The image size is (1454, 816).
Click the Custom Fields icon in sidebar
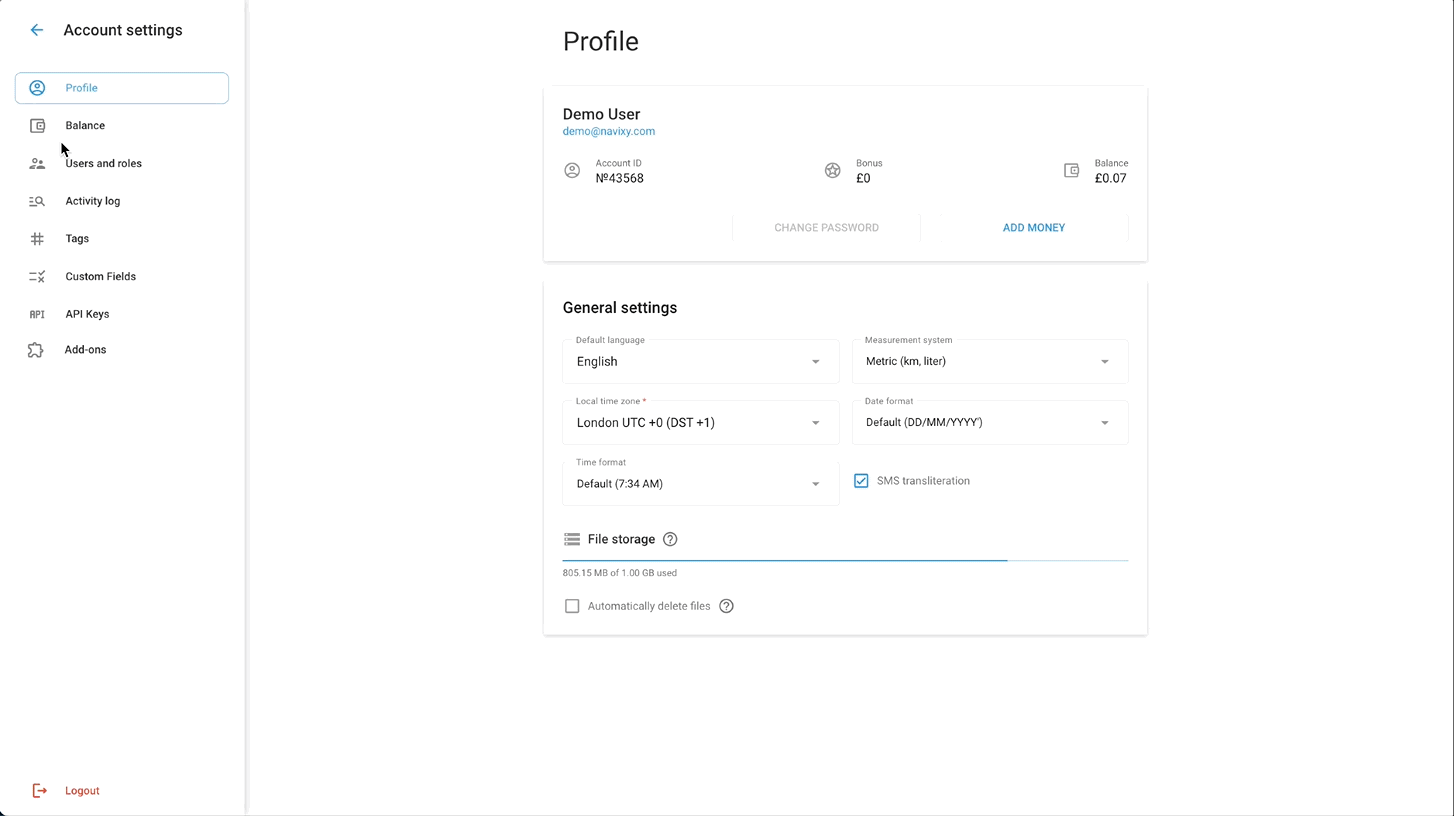[x=37, y=276]
